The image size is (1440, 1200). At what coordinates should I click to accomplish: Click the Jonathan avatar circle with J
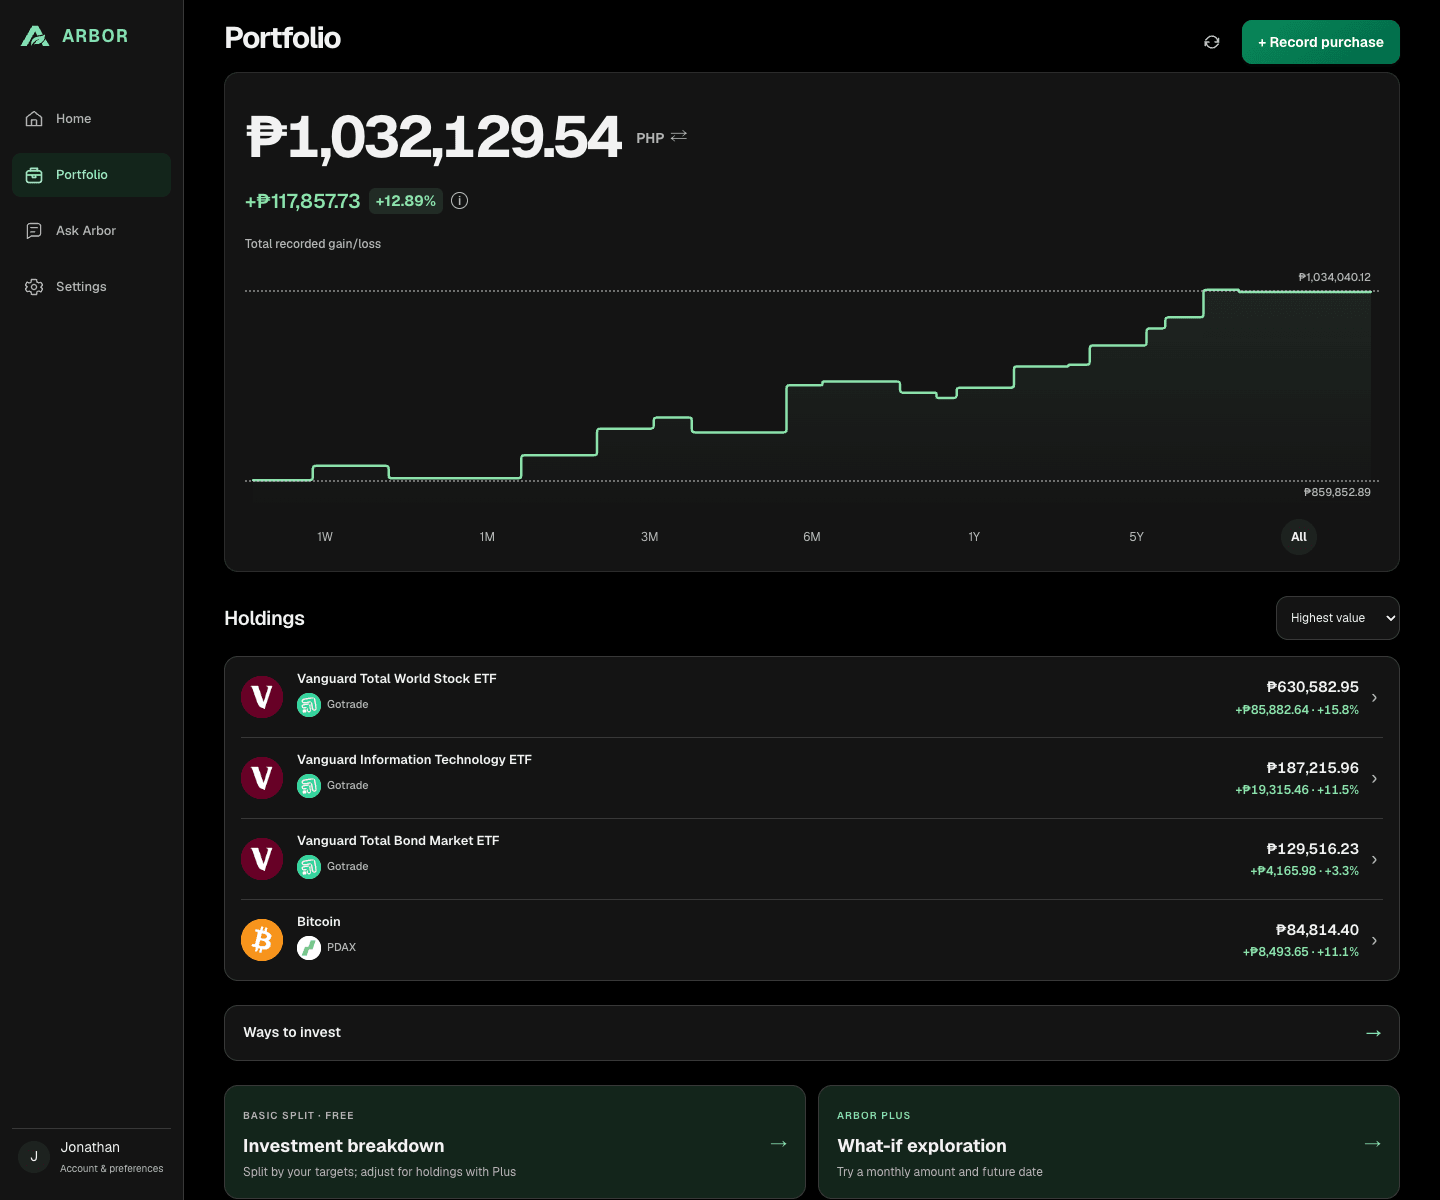click(x=34, y=1157)
